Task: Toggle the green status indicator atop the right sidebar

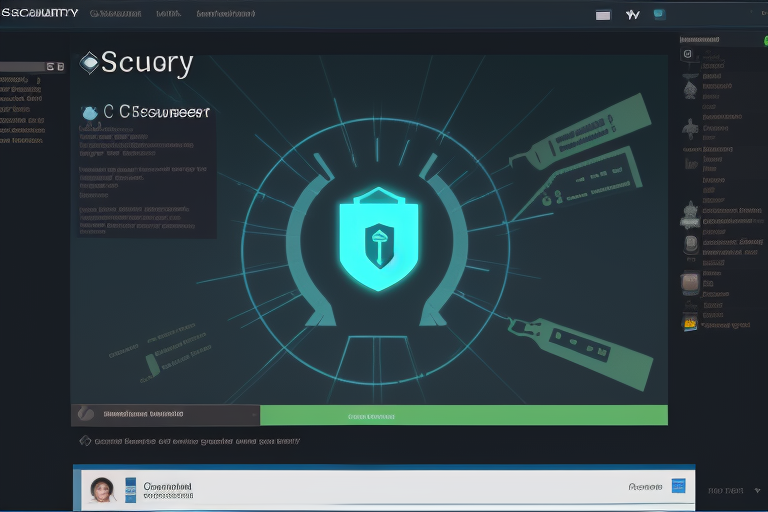Action: point(763,40)
